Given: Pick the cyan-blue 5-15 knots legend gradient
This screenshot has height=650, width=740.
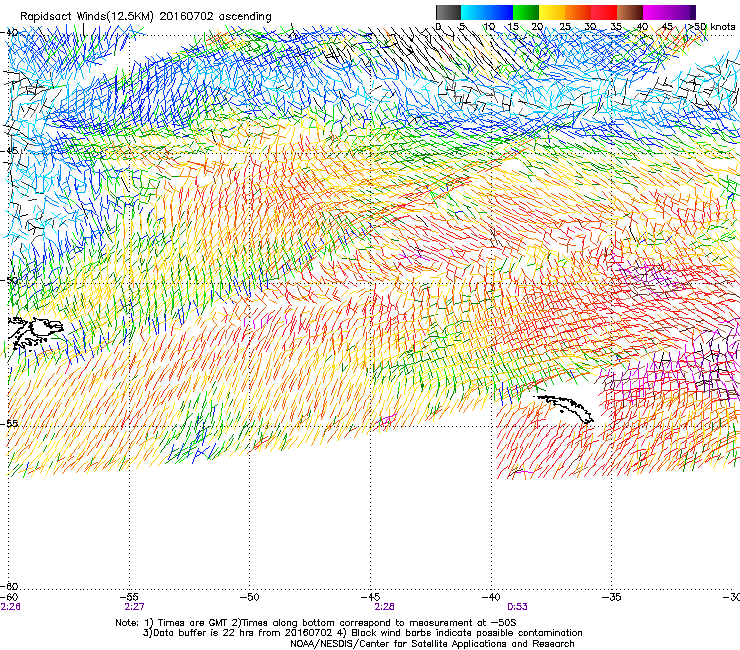Looking at the screenshot, I should click(487, 12).
